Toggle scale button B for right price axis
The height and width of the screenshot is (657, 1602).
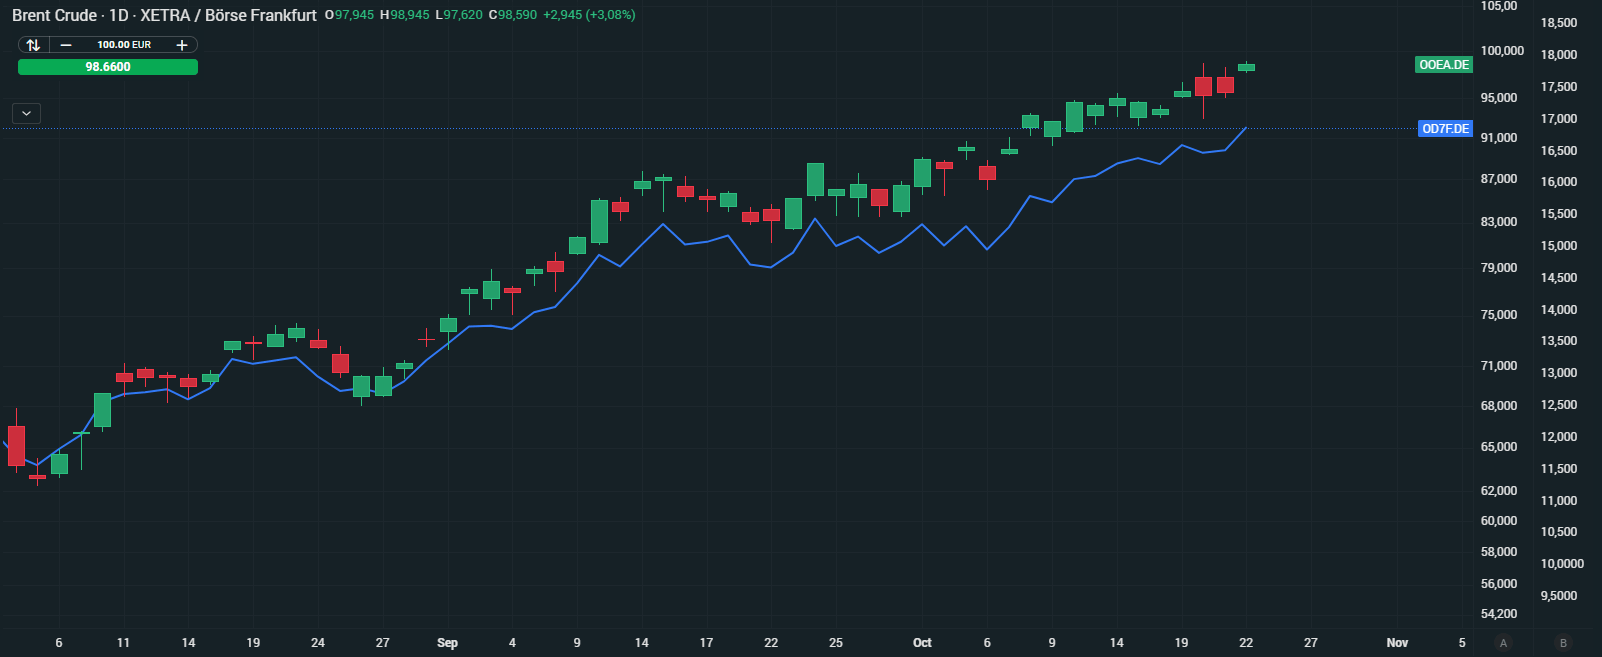tap(1563, 643)
